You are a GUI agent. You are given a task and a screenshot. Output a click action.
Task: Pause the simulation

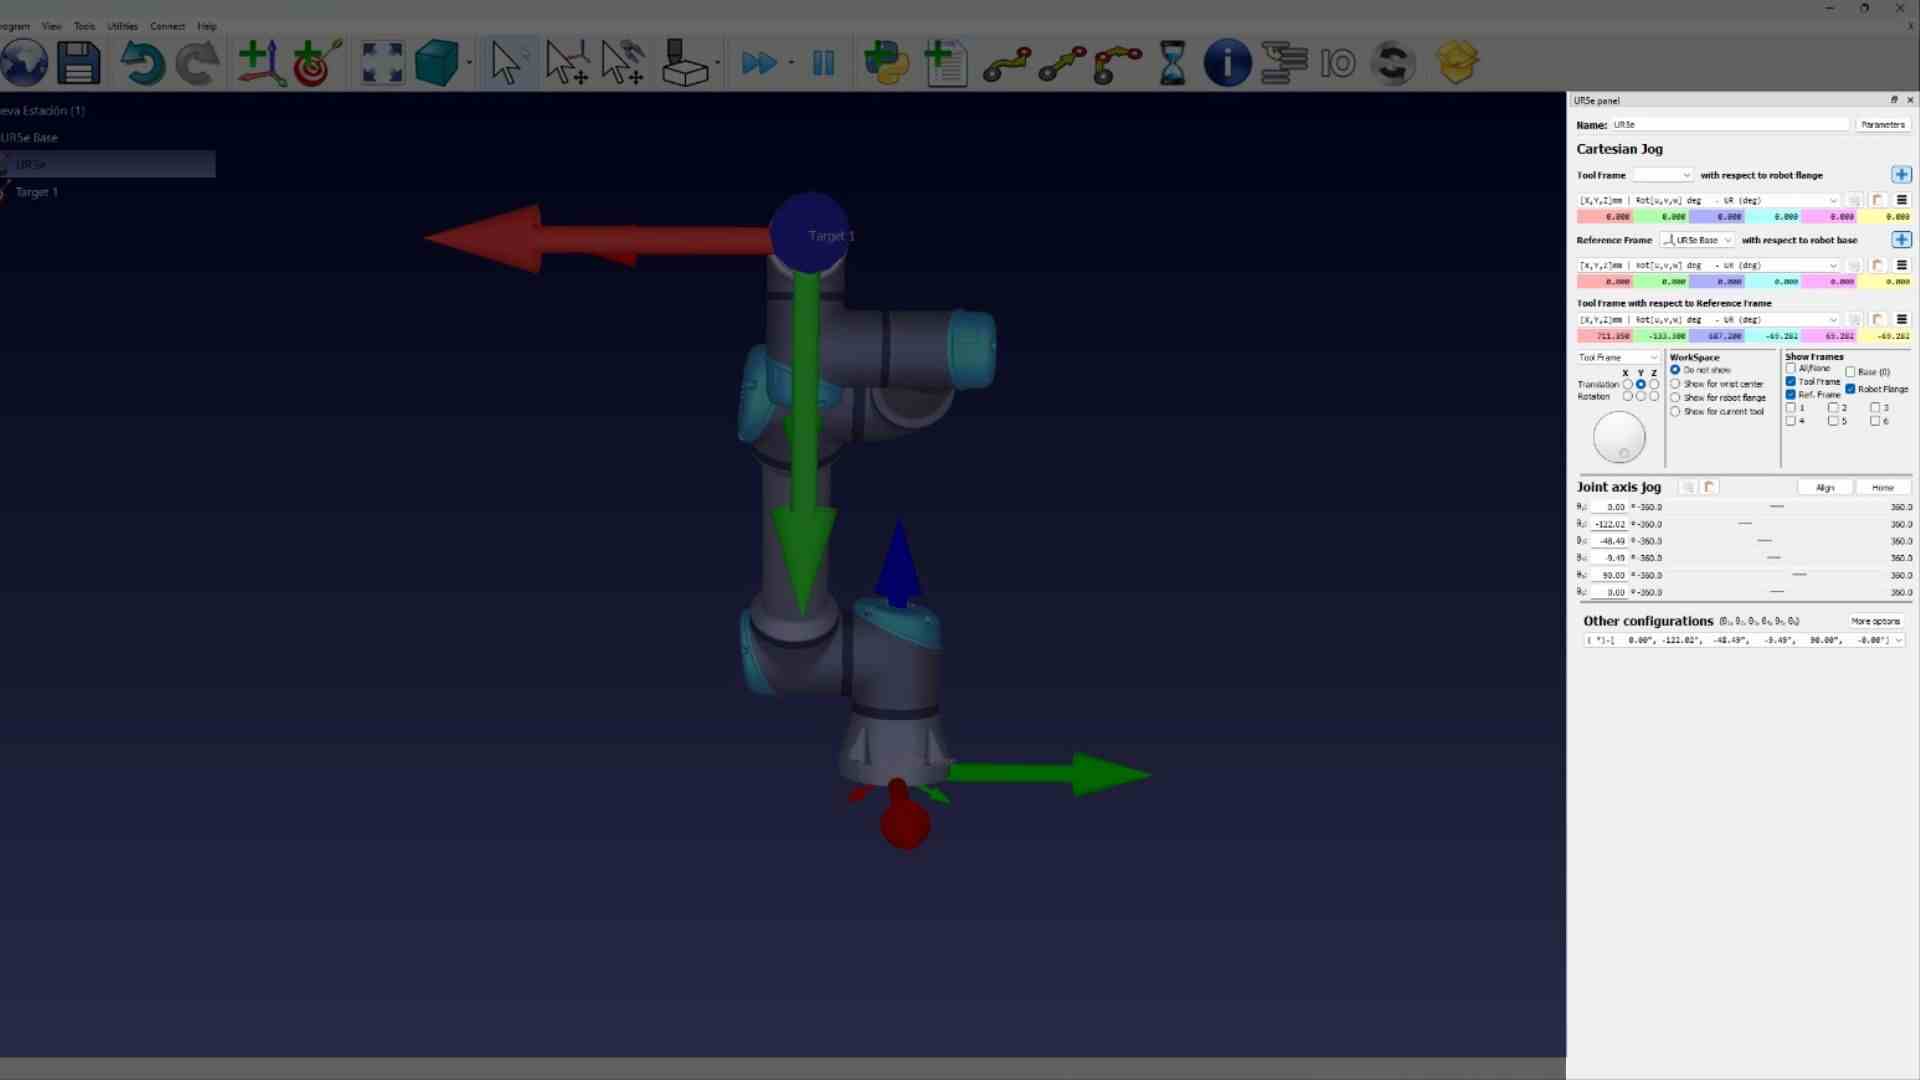point(823,64)
